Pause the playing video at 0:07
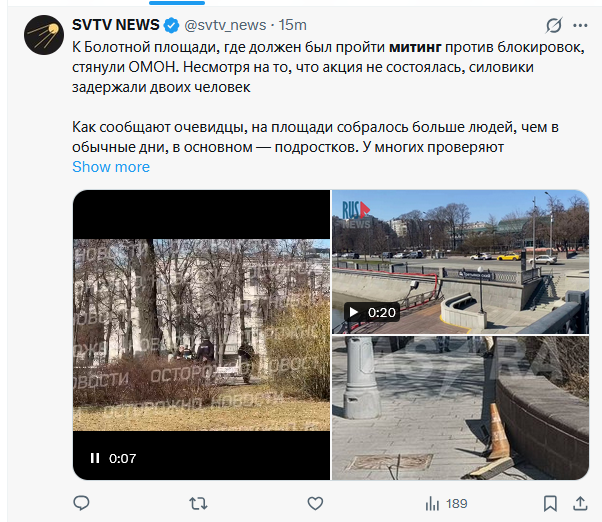This screenshot has width=602, height=522. (95, 458)
